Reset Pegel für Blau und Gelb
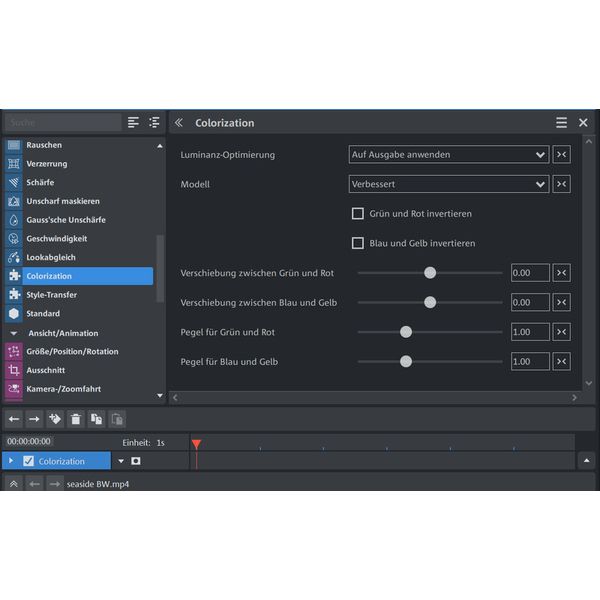The image size is (600, 600). pyautogui.click(x=561, y=362)
